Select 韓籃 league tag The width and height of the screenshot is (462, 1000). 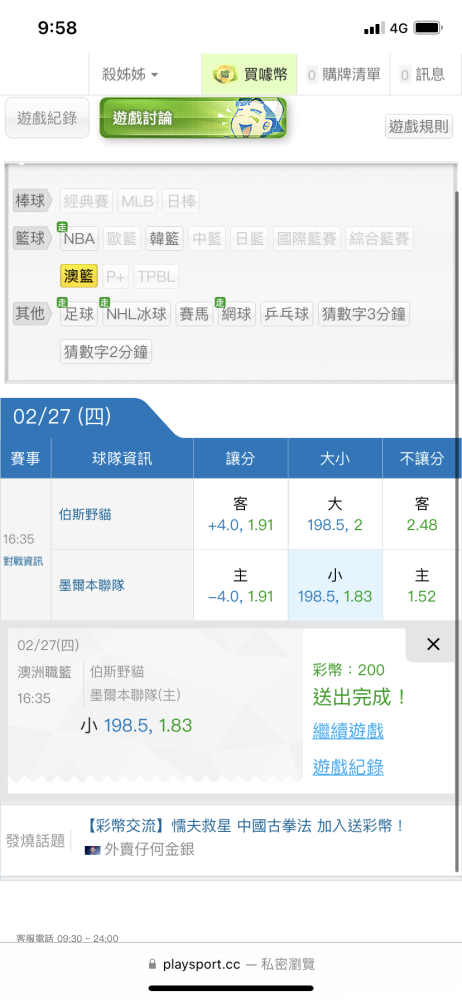pyautogui.click(x=165, y=239)
